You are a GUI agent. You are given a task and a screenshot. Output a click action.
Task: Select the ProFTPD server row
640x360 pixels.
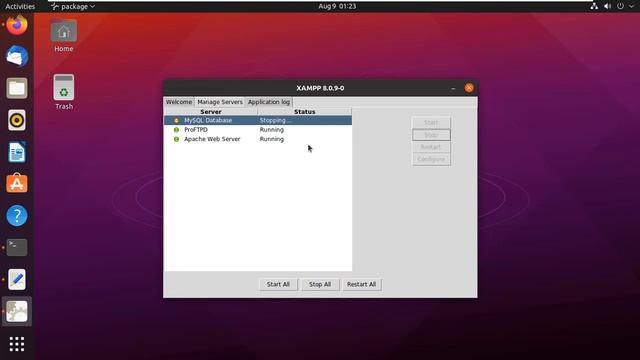258,130
